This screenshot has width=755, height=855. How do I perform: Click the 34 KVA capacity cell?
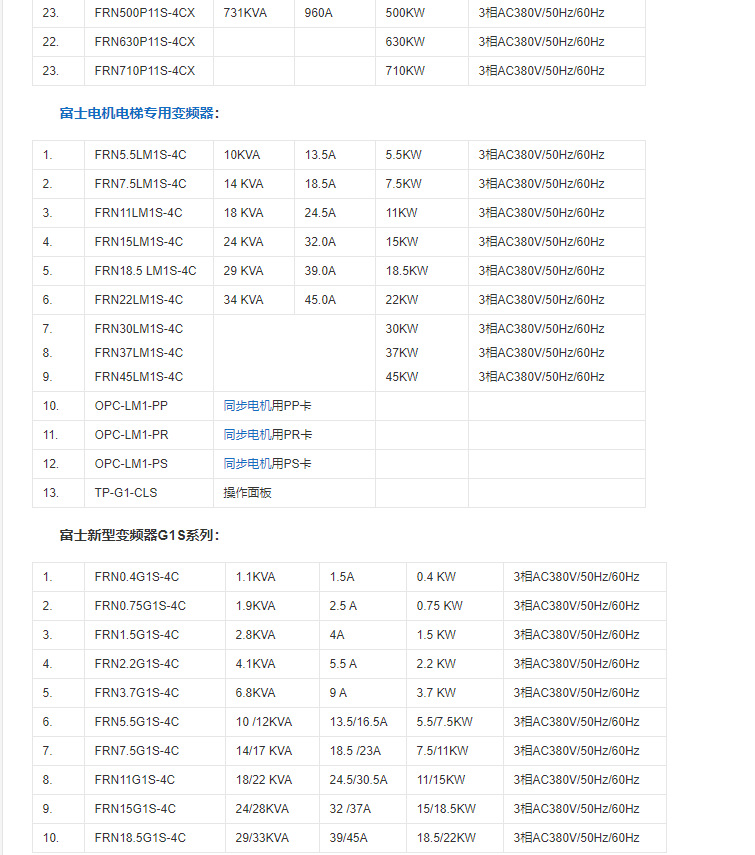pos(254,299)
